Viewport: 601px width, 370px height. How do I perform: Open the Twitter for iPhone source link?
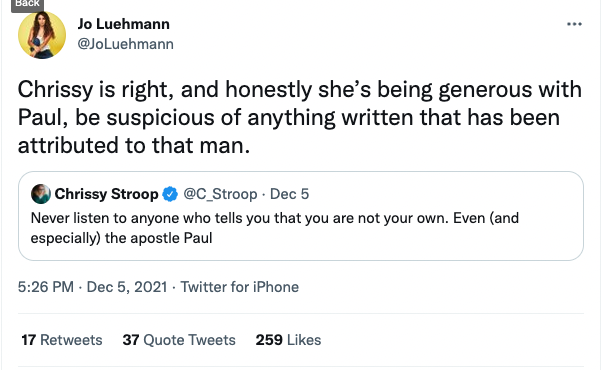tap(240, 287)
